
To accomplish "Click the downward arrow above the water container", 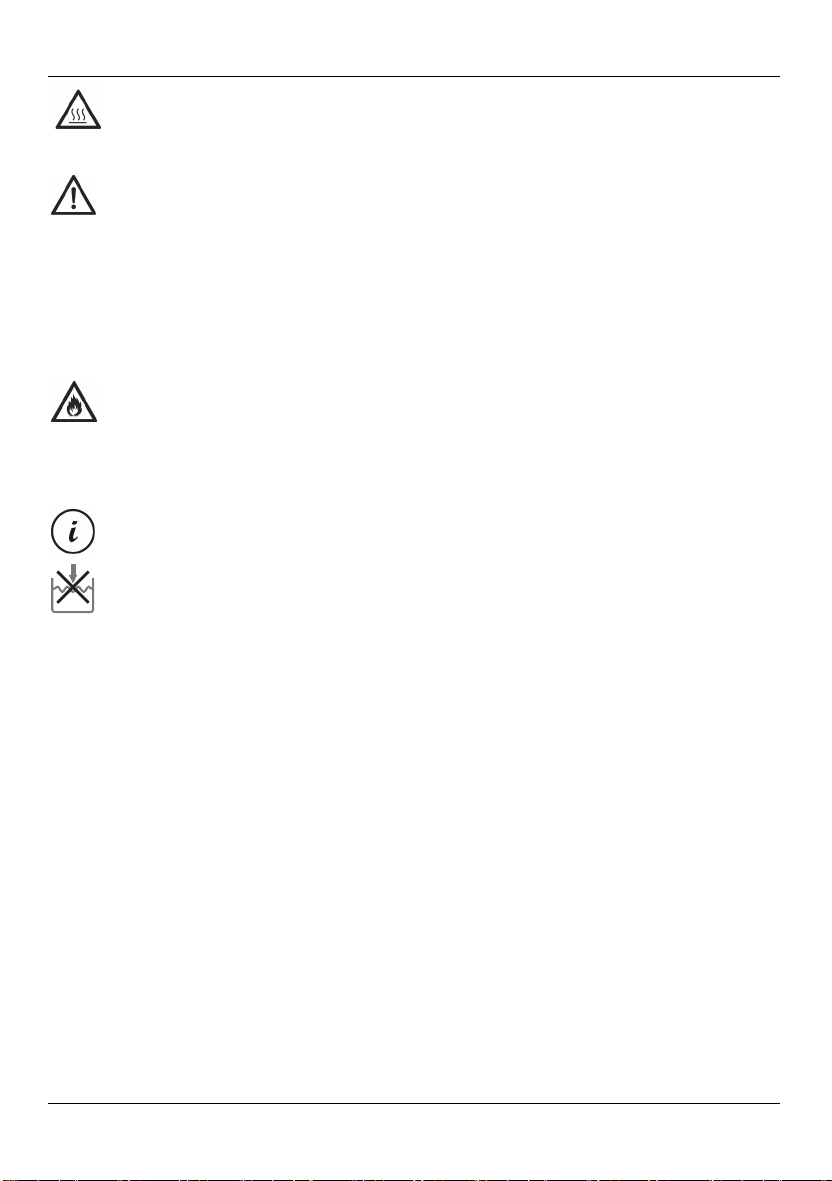I will [72, 572].
